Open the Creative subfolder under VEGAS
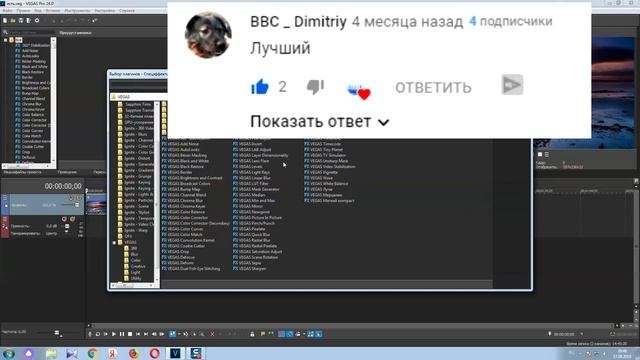Image resolution: width=640 pixels, height=360 pixels. [x=134, y=266]
